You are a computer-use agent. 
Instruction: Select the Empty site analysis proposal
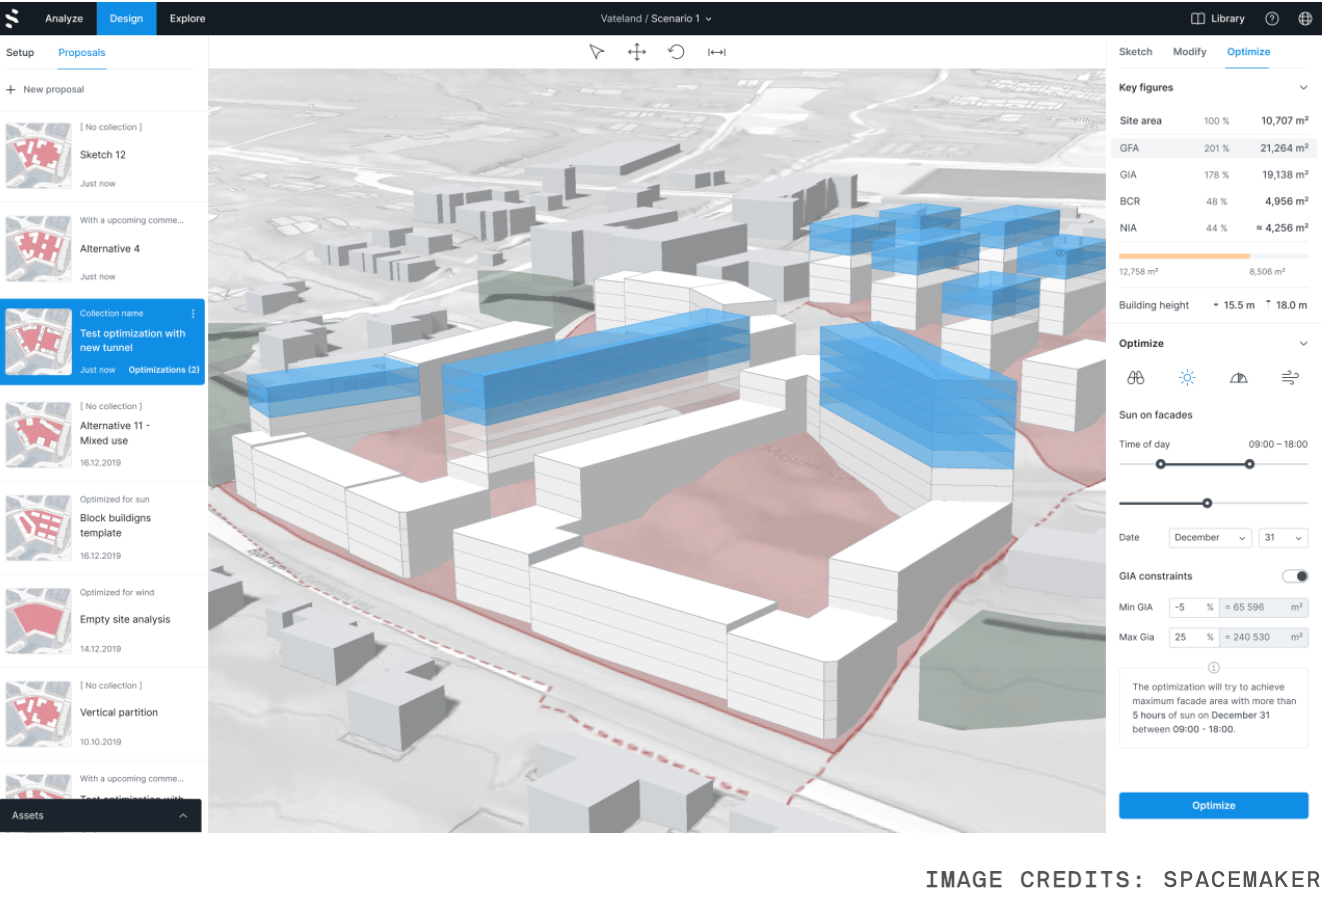(x=103, y=620)
